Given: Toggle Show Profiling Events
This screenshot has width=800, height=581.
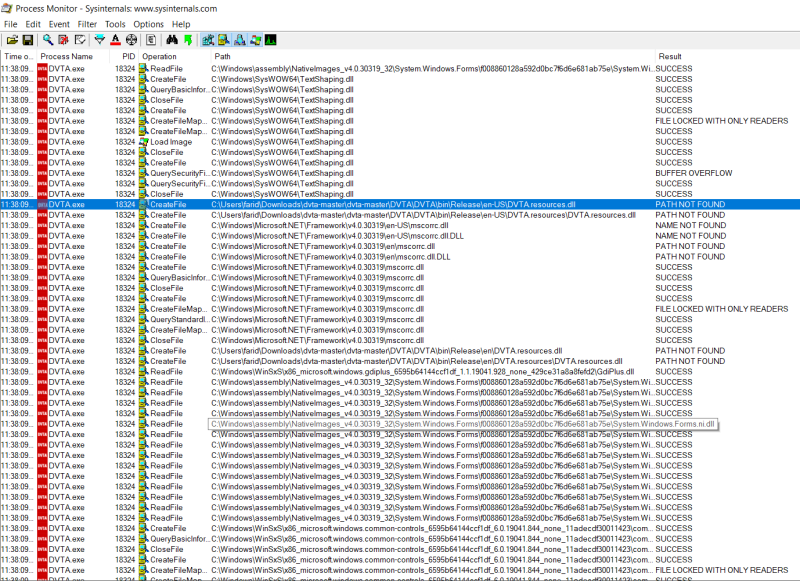Looking at the screenshot, I should tap(271, 40).
